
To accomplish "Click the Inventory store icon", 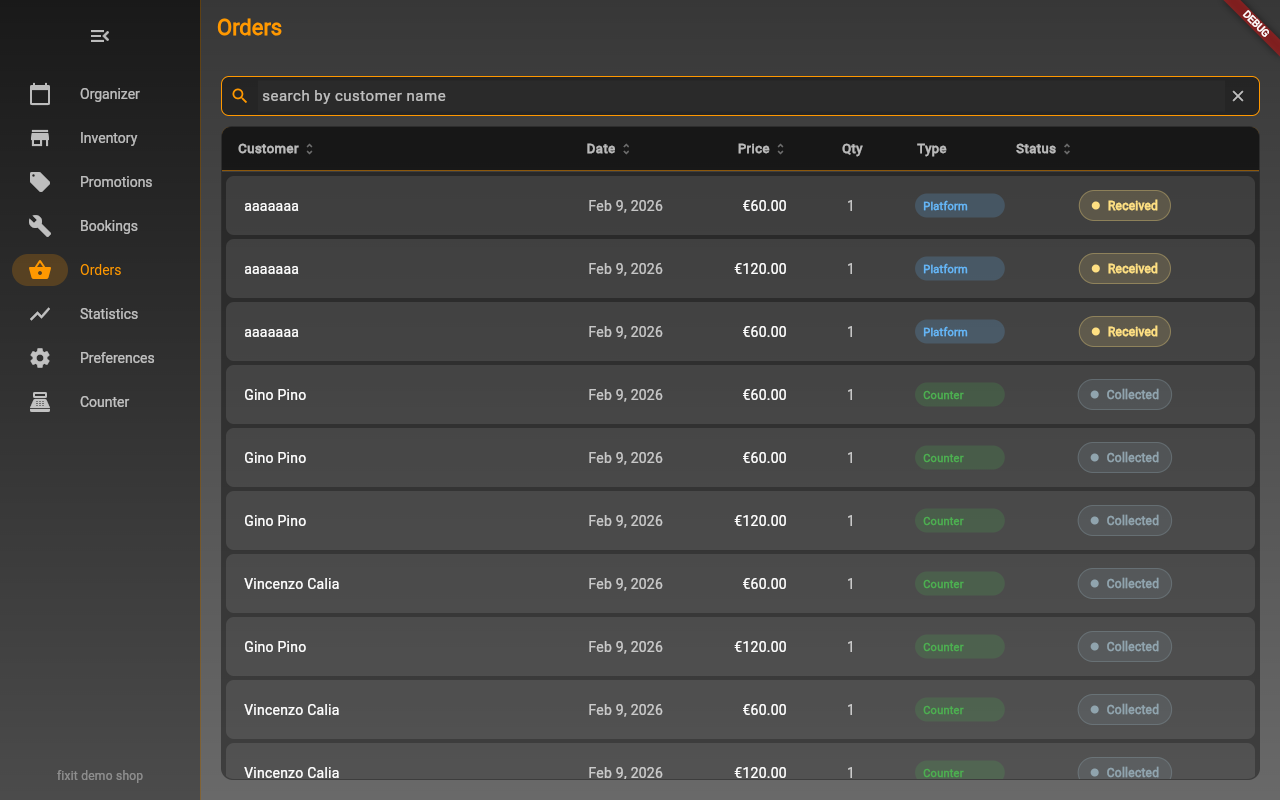I will click(x=40, y=138).
